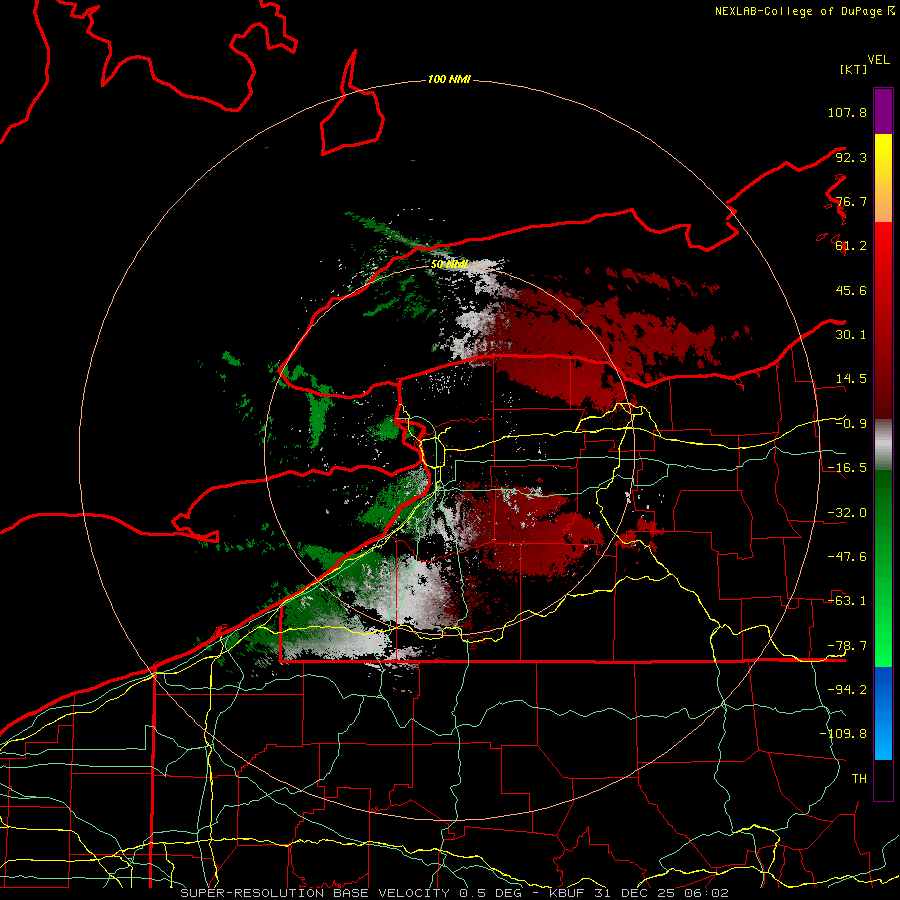
Task: Select the -78.7 velocity scale value
Action: (847, 646)
